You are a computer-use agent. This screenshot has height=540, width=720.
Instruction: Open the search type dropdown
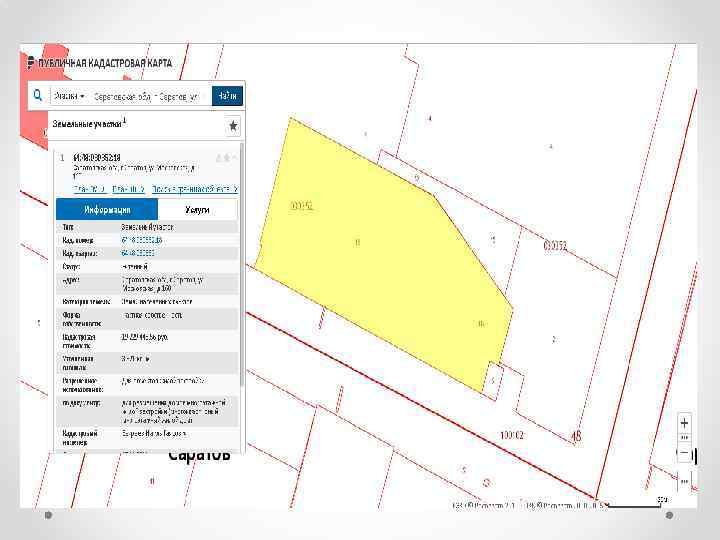[69, 96]
